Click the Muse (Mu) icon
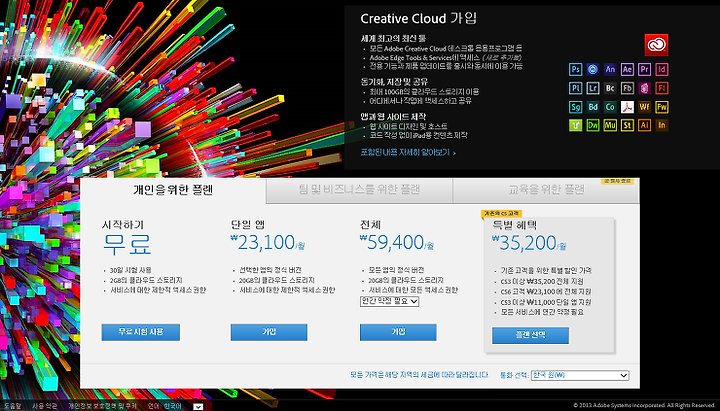The image size is (720, 411). 610,125
